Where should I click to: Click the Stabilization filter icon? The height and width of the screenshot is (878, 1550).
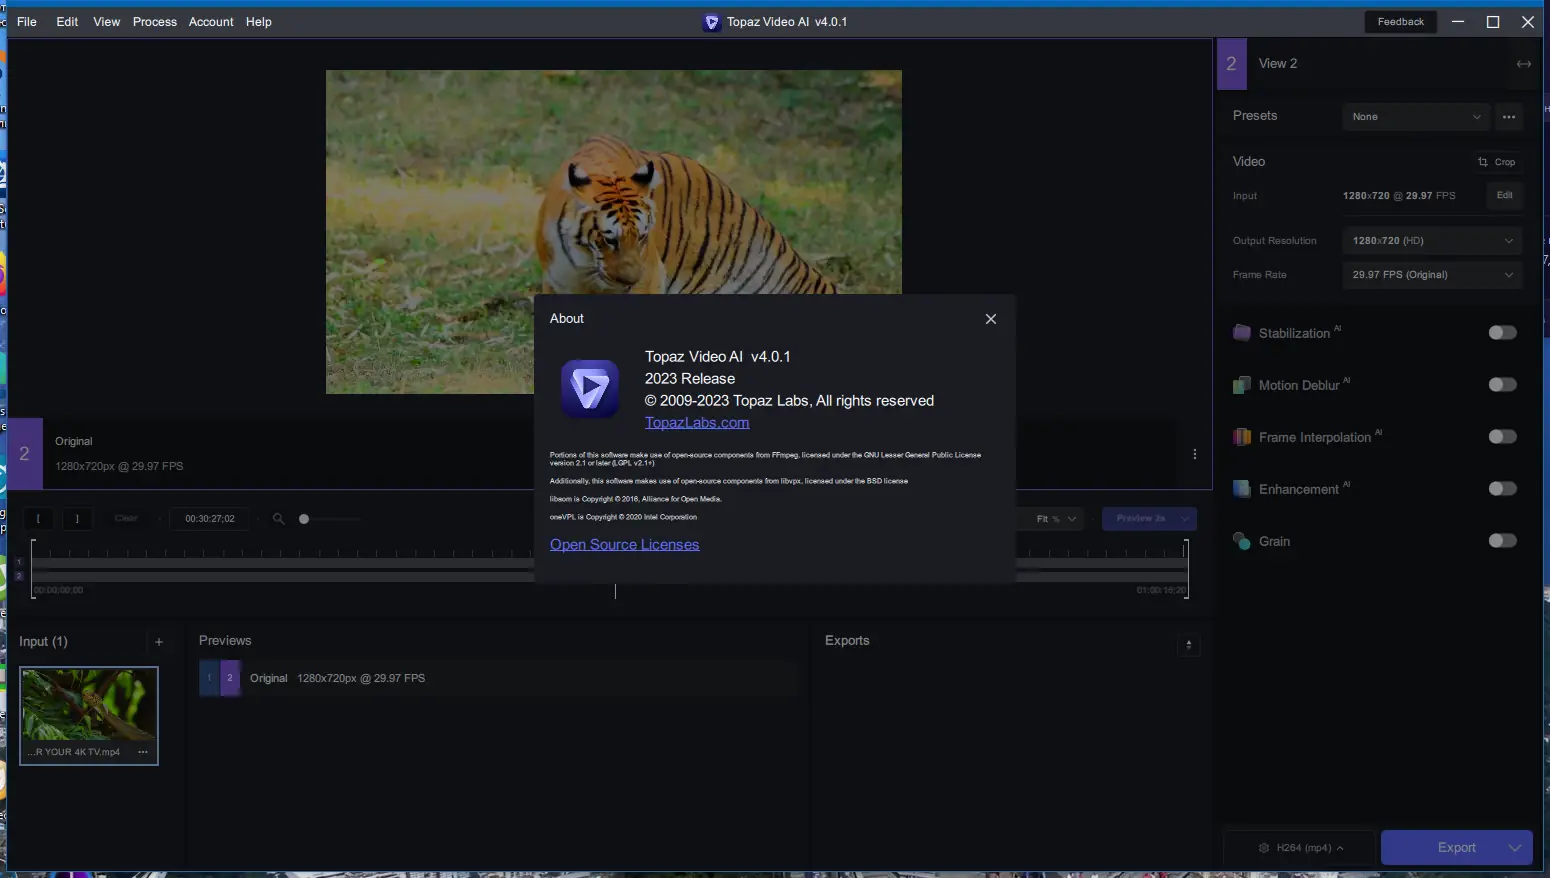click(1242, 333)
